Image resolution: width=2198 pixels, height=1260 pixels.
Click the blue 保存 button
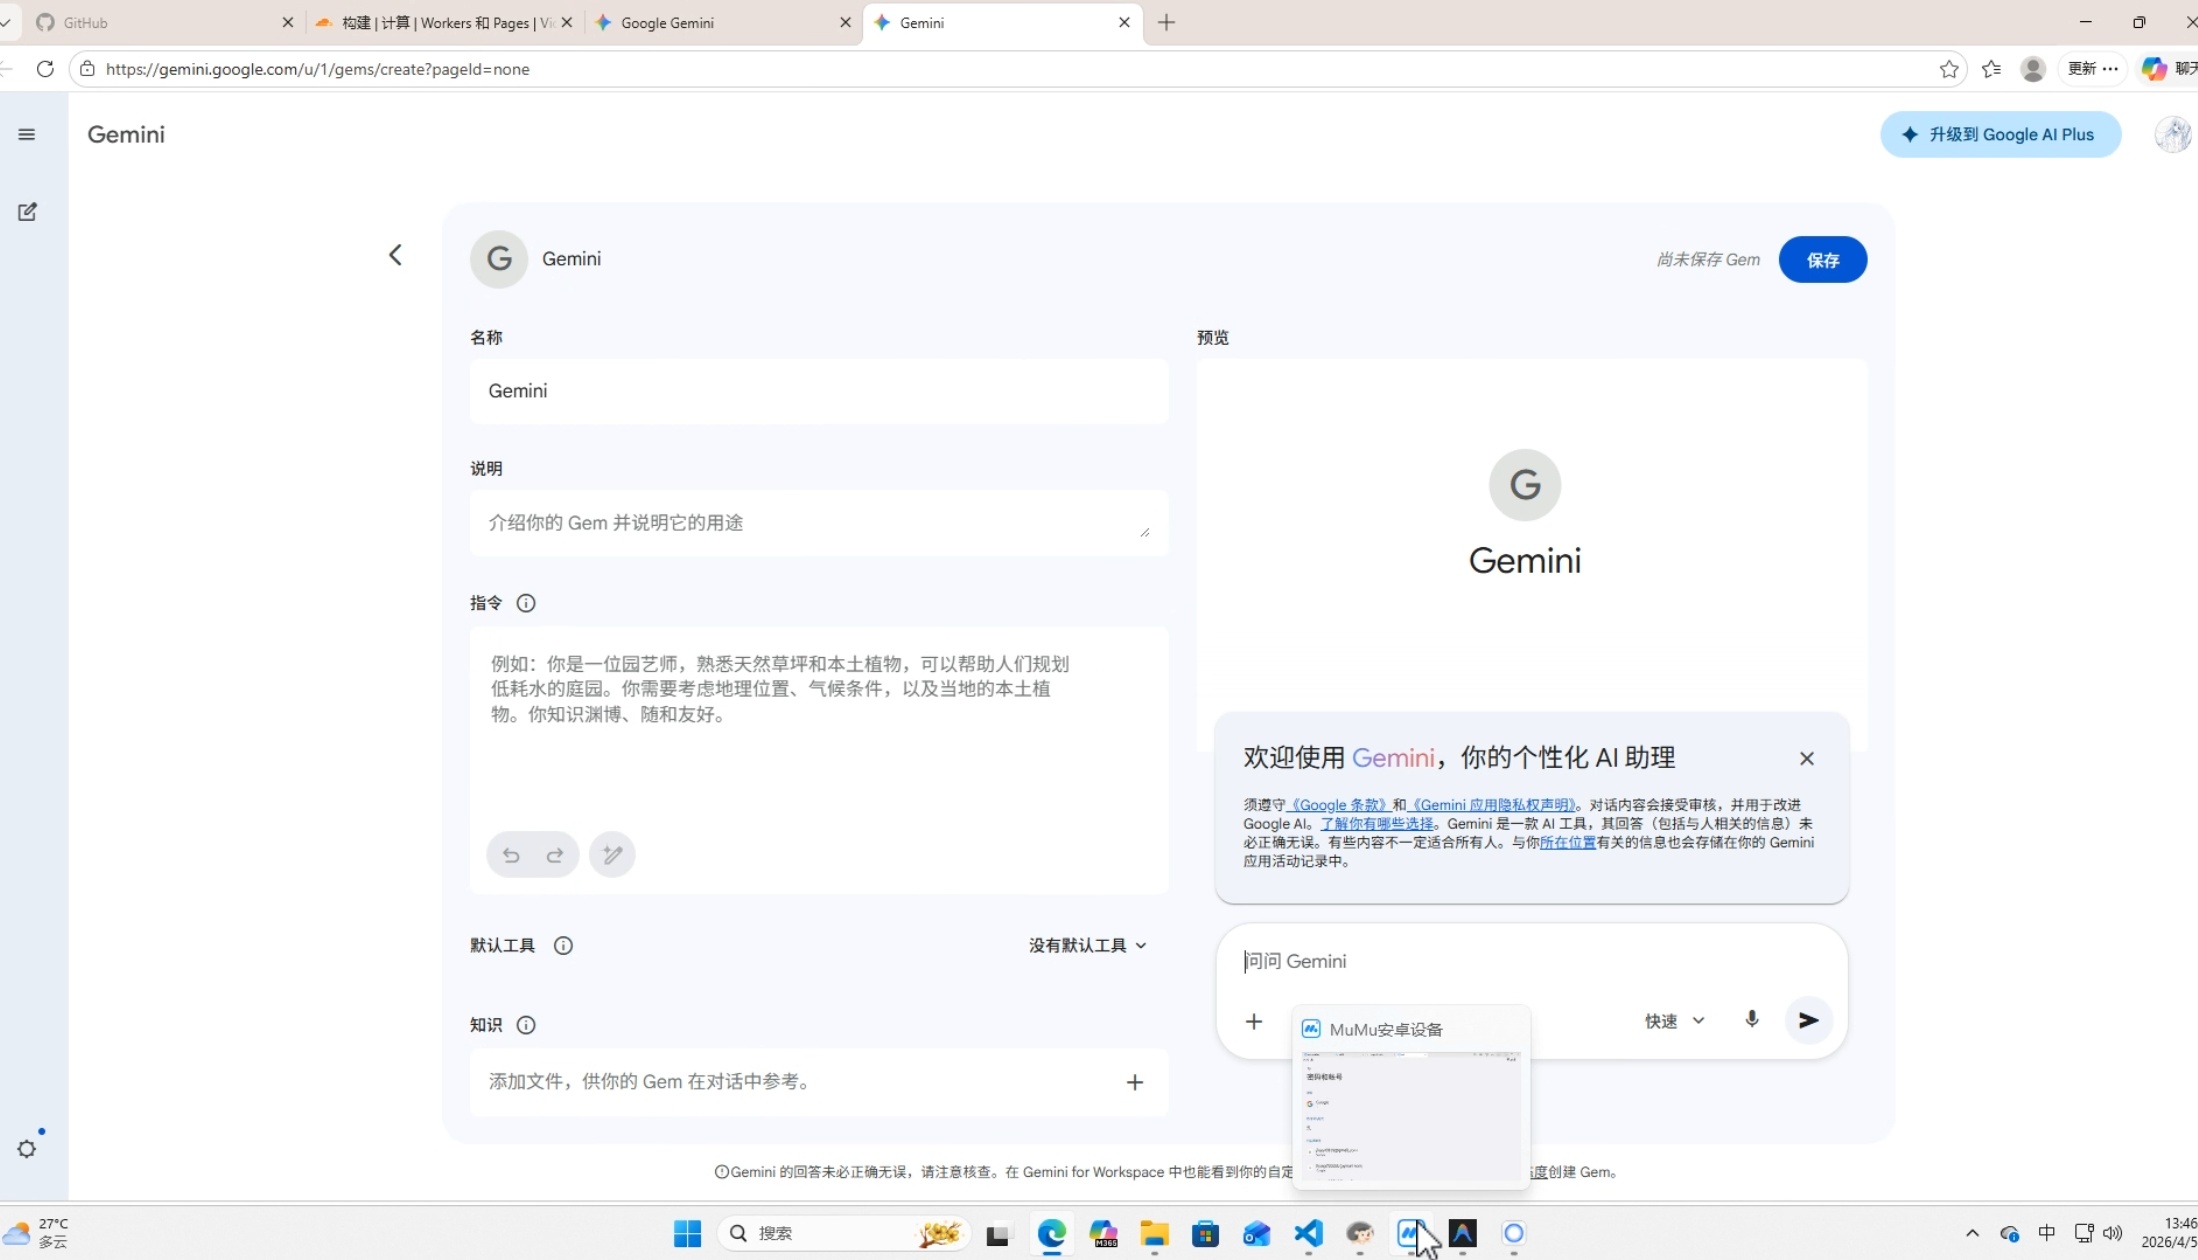[1822, 260]
